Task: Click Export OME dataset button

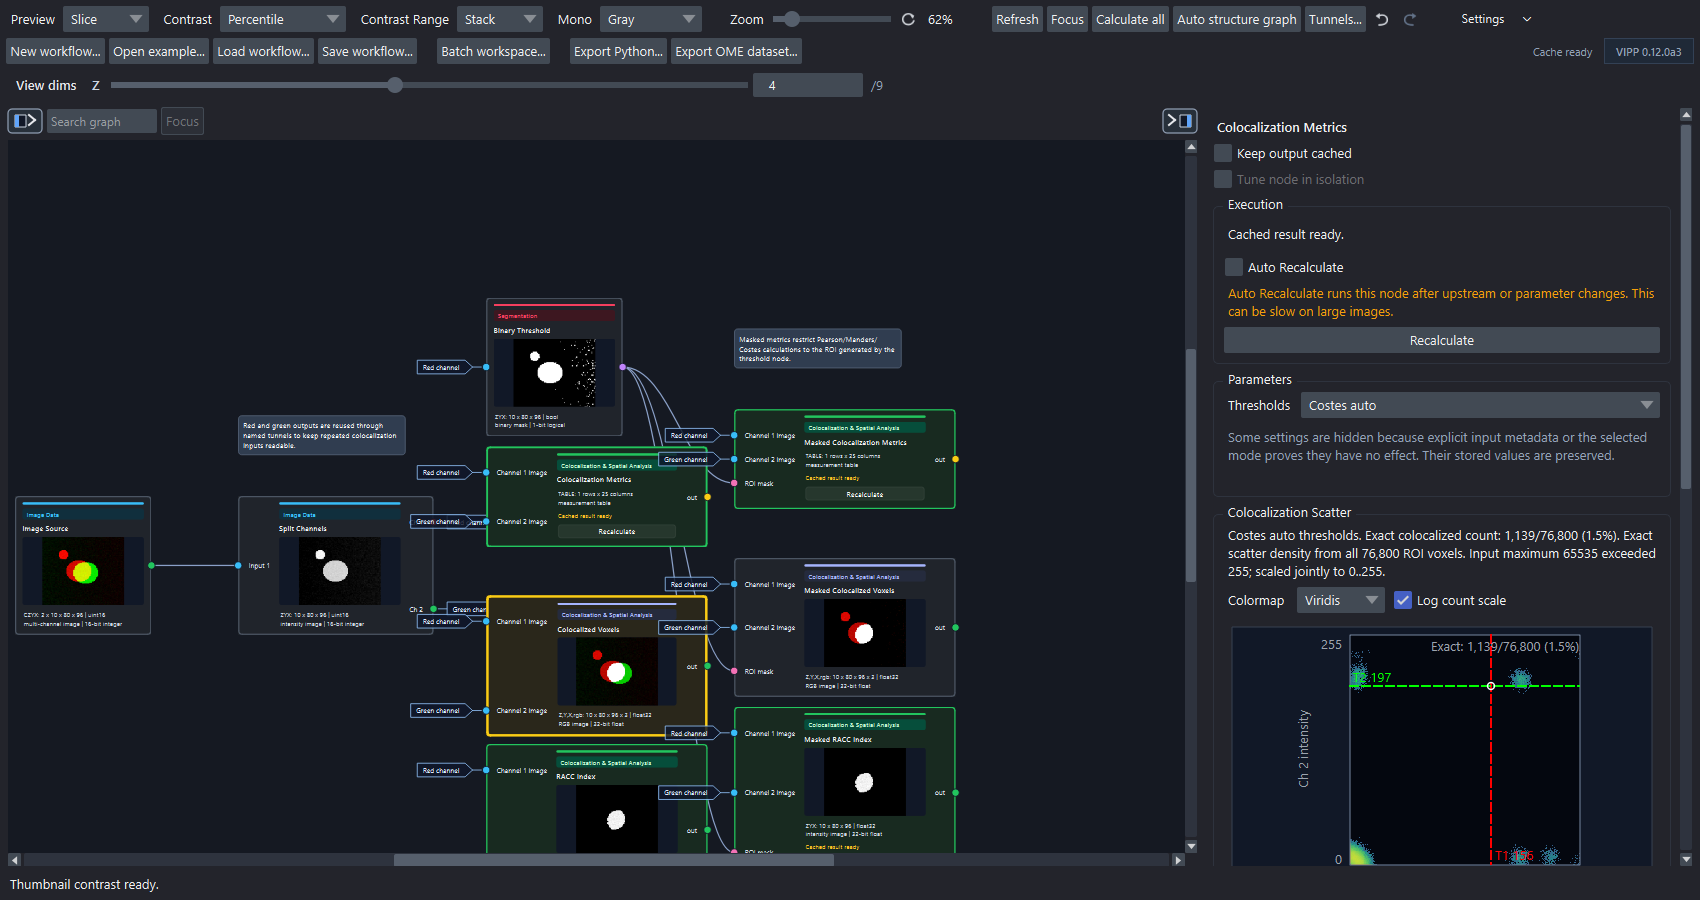Action: 736,51
